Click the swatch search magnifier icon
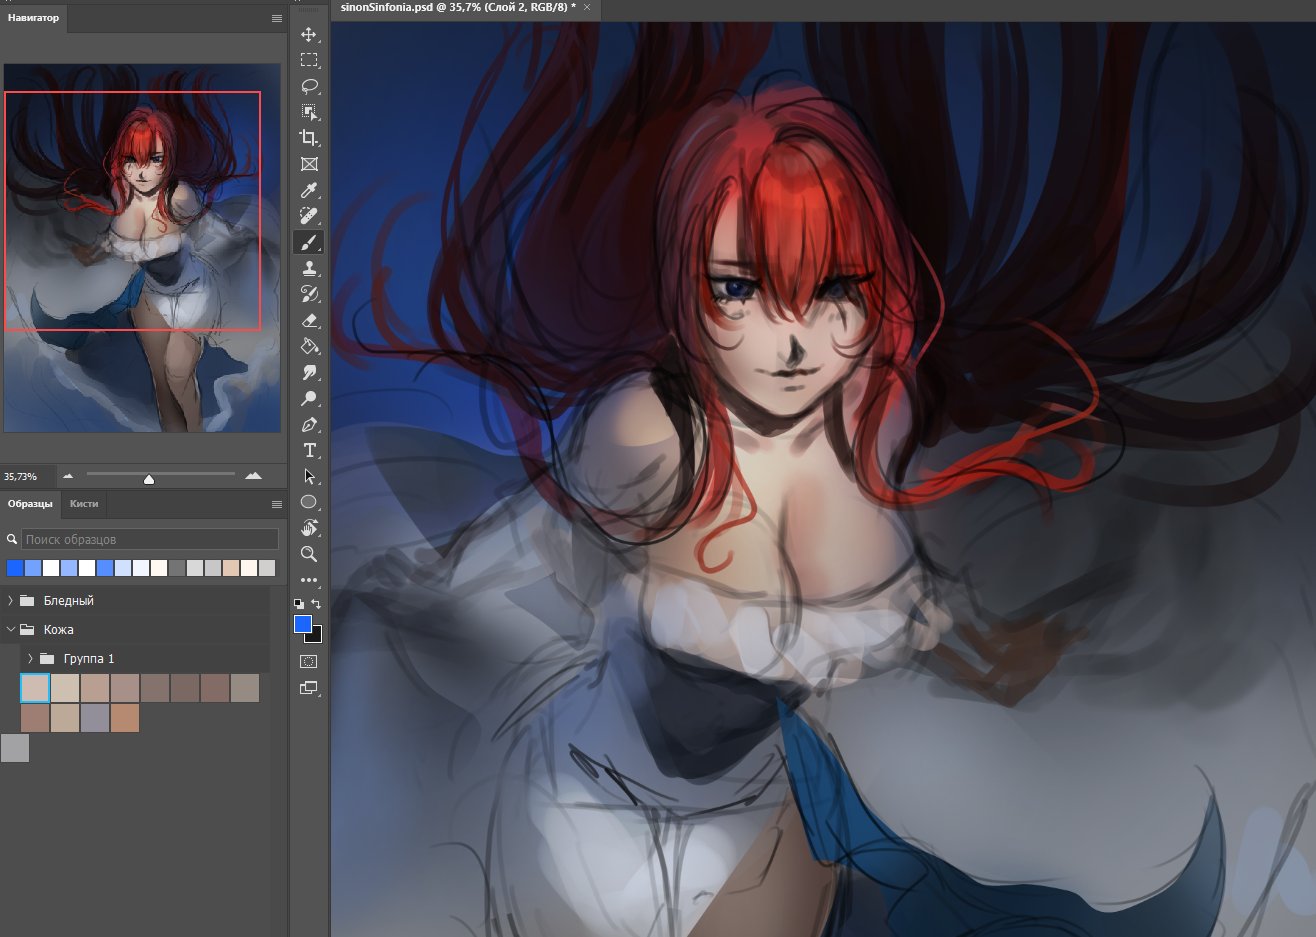1316x937 pixels. pyautogui.click(x=12, y=539)
